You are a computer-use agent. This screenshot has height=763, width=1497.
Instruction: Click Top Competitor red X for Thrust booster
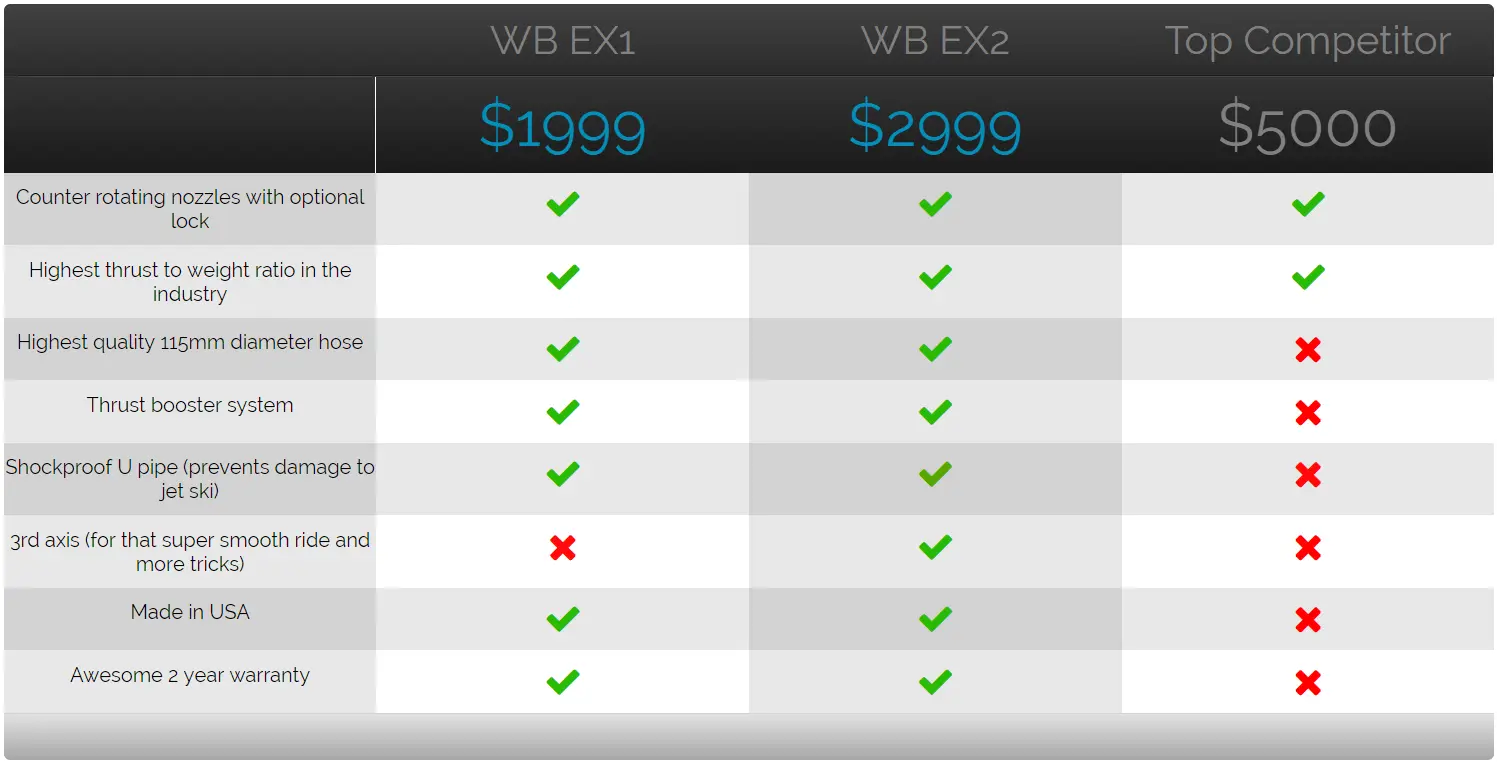point(1308,413)
